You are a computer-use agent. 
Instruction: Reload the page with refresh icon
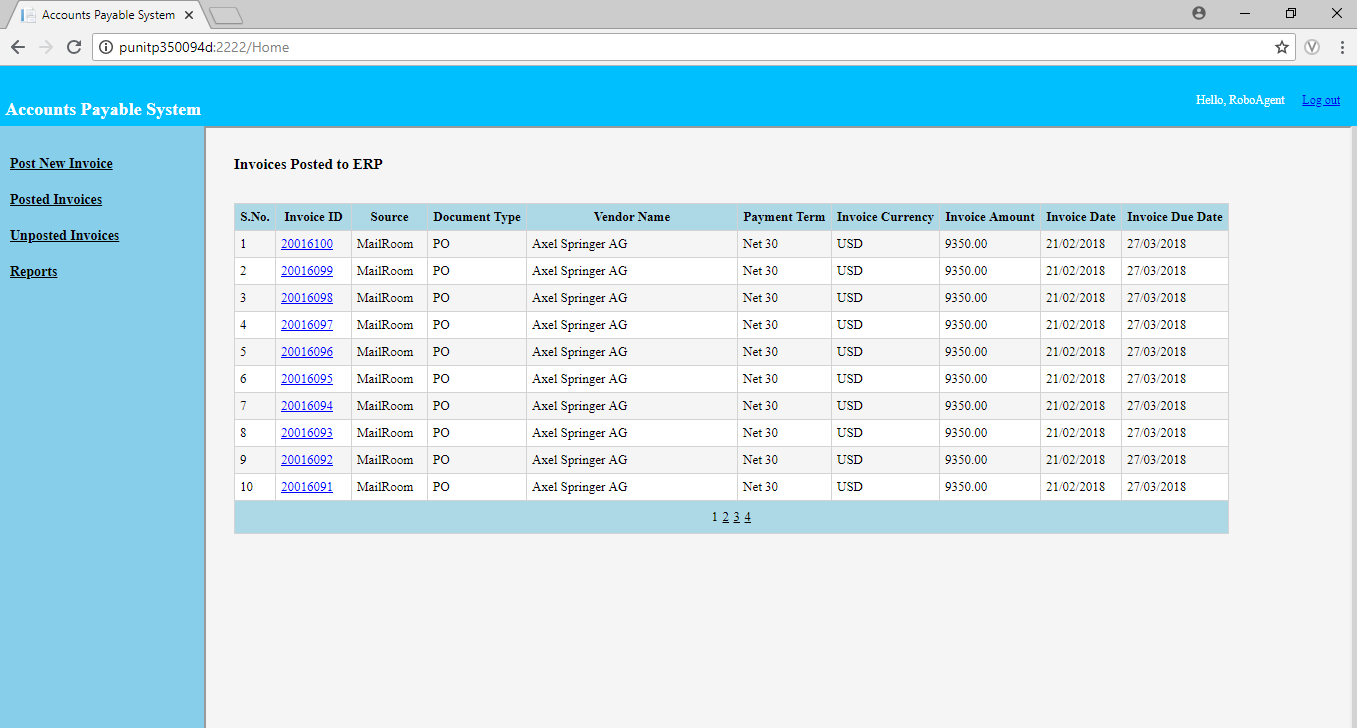(73, 47)
